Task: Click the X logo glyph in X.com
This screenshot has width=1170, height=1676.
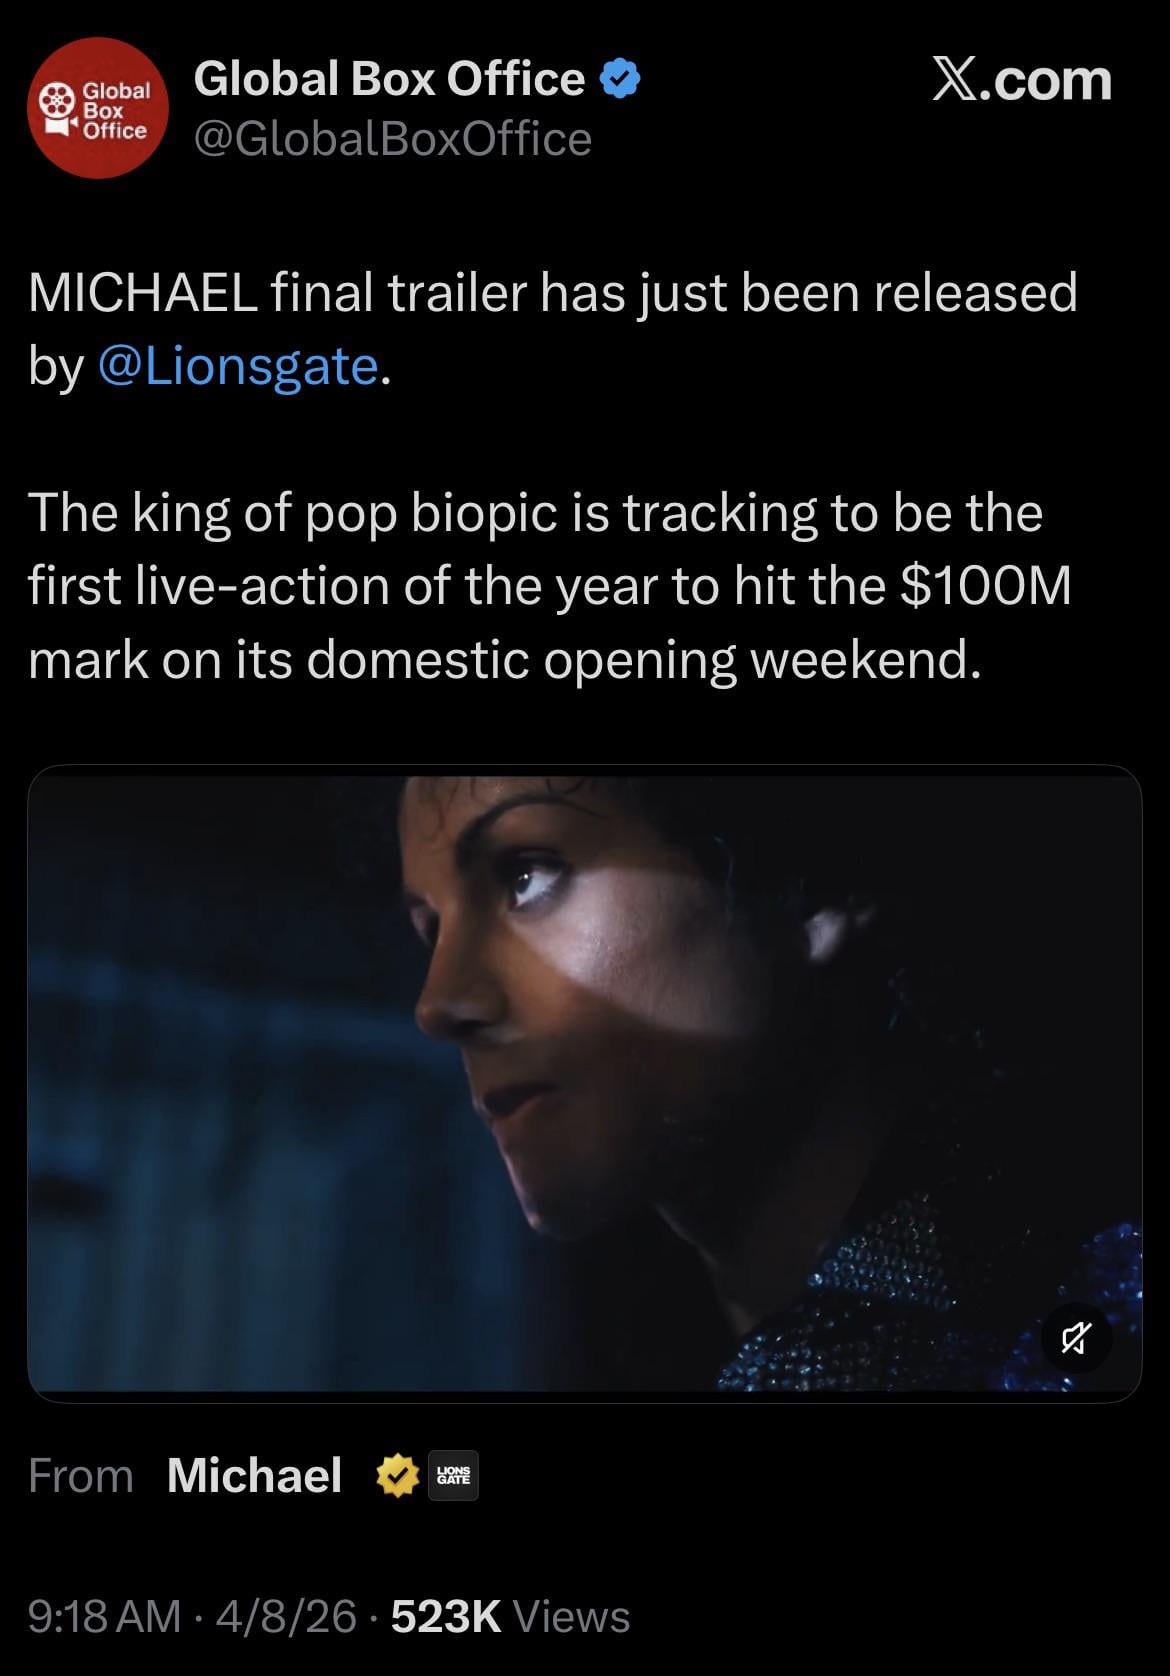Action: coord(957,79)
